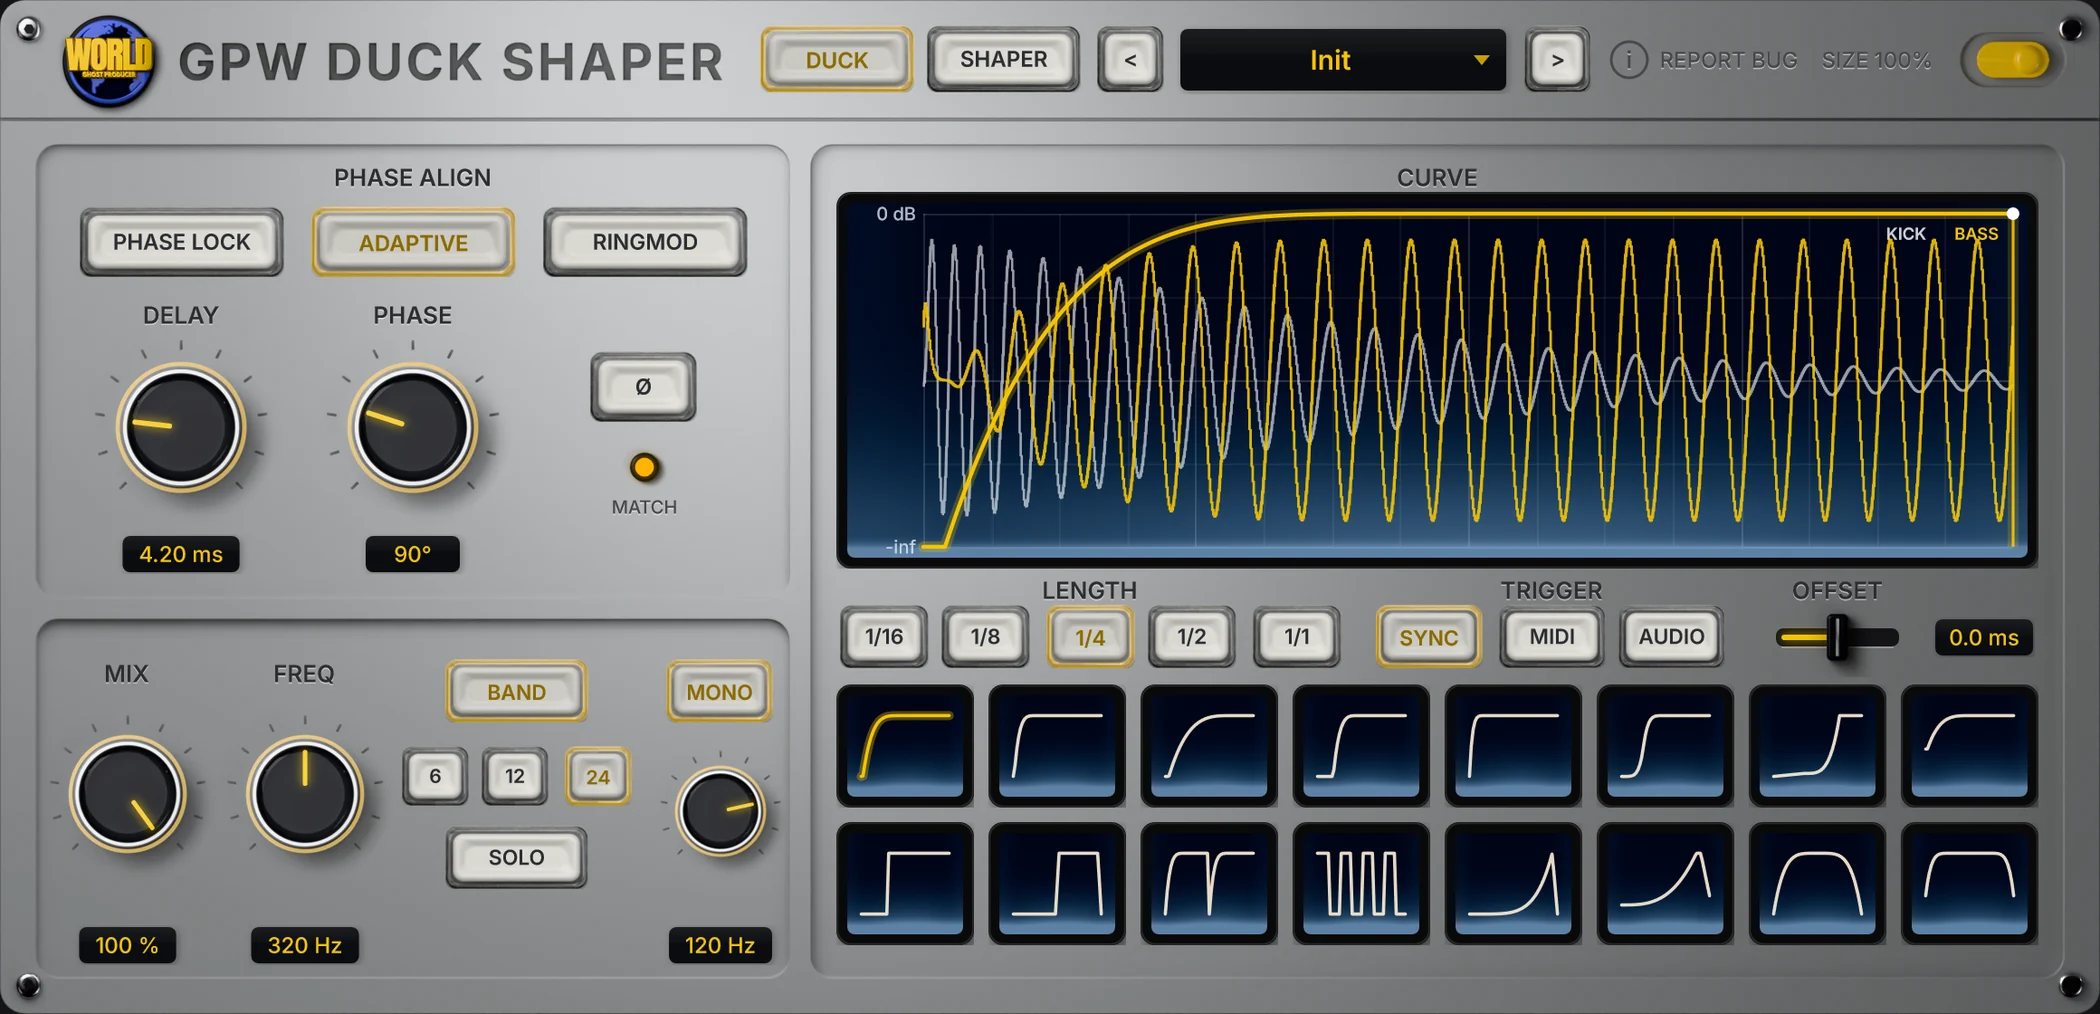Go to next preset with > arrow

1557,60
